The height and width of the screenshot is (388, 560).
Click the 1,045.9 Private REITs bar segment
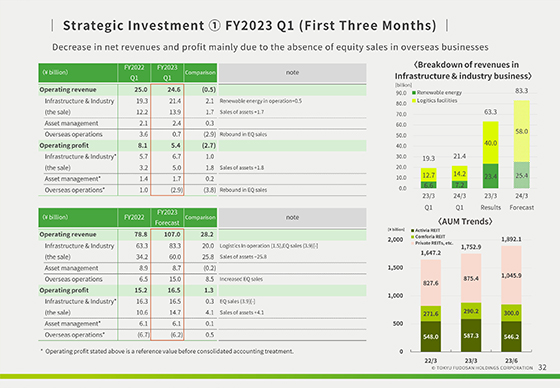(511, 275)
